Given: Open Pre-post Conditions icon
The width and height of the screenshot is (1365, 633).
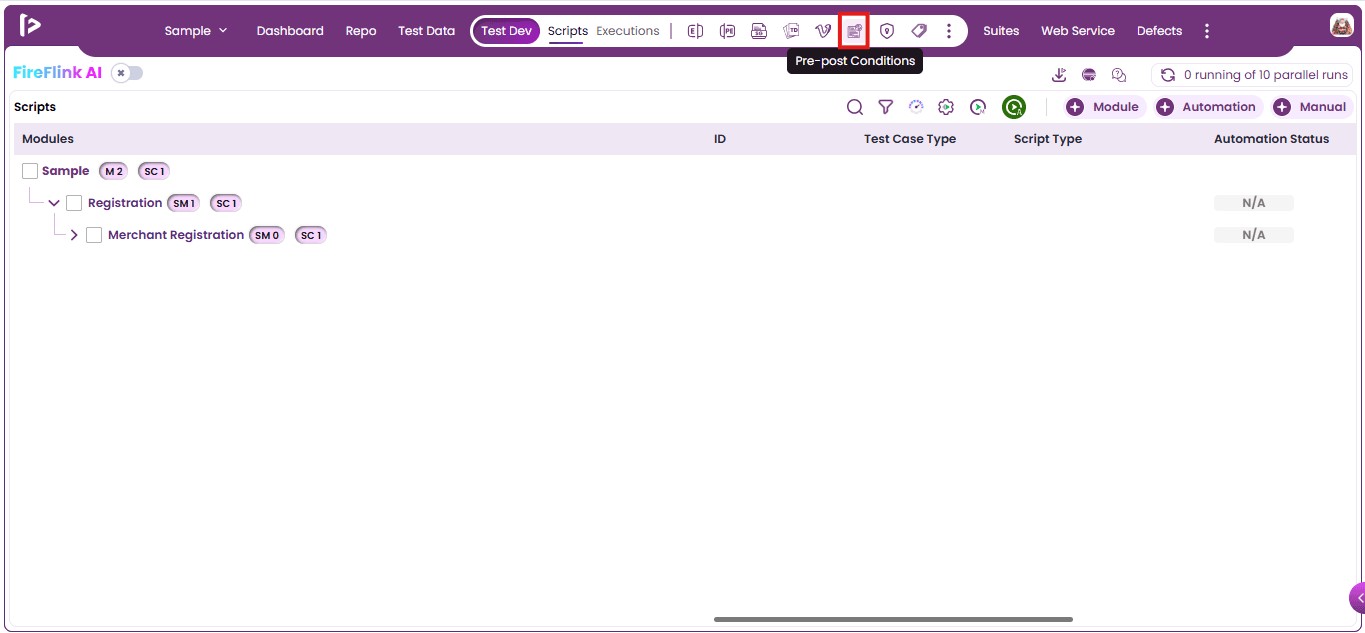Looking at the screenshot, I should click(854, 31).
